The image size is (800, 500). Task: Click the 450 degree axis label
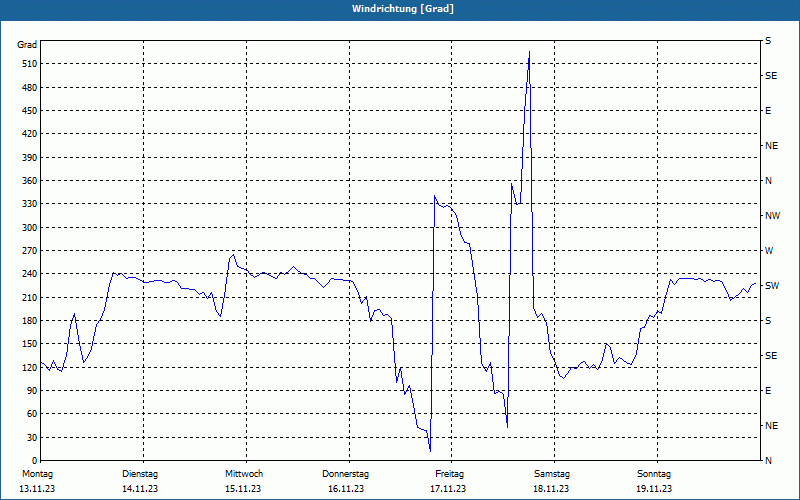coord(29,111)
